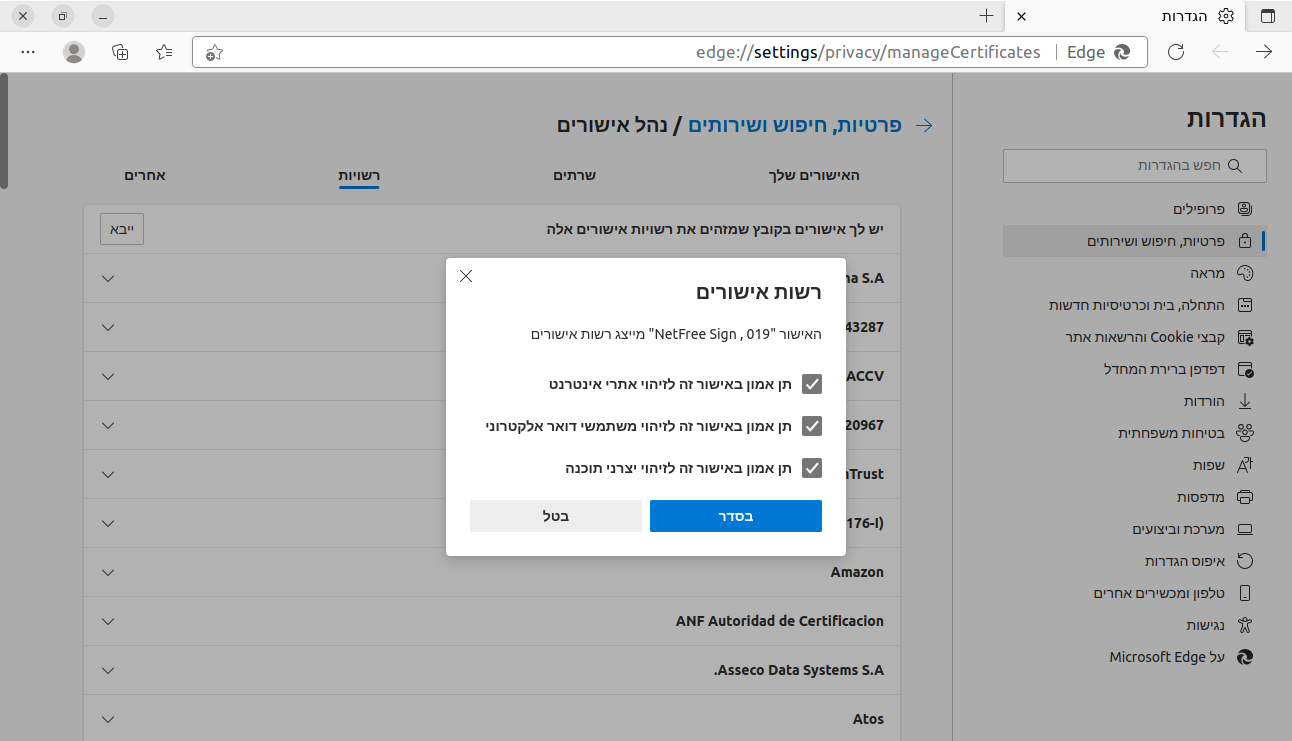
Task: Click the ייבא import button
Action: pos(122,229)
